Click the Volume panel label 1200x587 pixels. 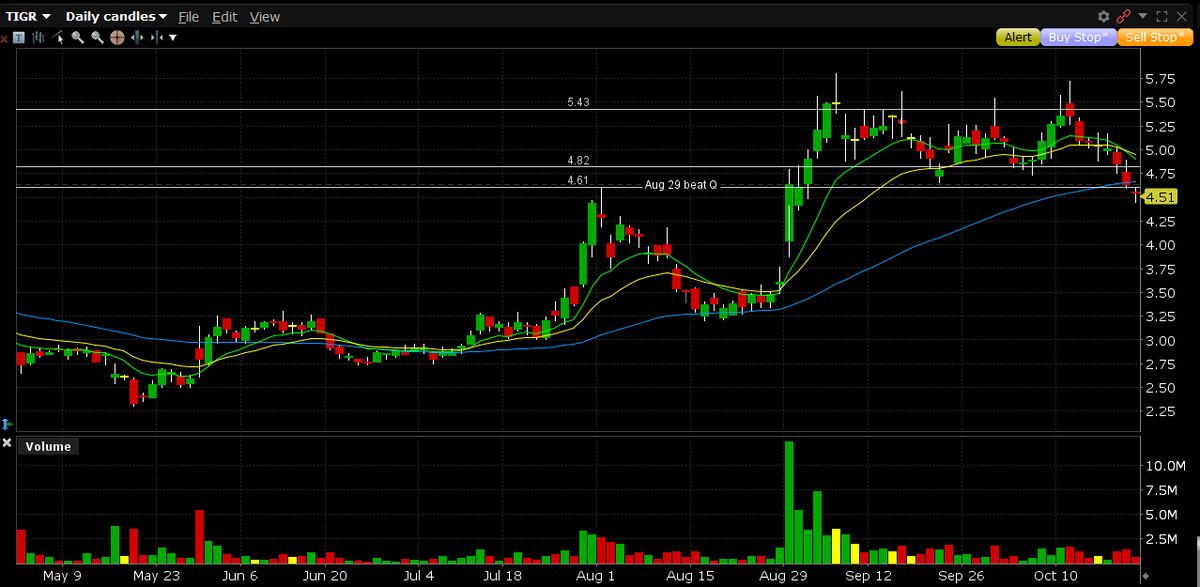[48, 446]
